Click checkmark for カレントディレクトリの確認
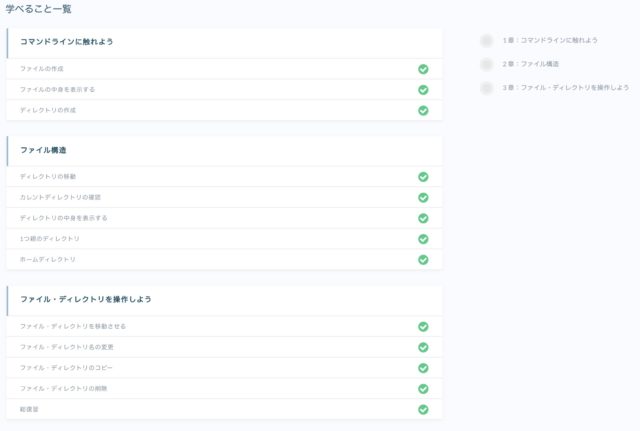 tap(423, 197)
